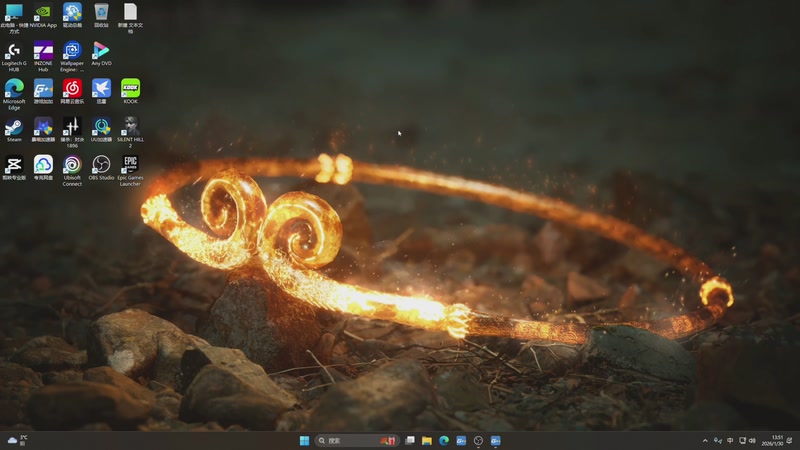The height and width of the screenshot is (450, 800).
Task: Open OBS Studio from the taskbar
Action: 478,440
